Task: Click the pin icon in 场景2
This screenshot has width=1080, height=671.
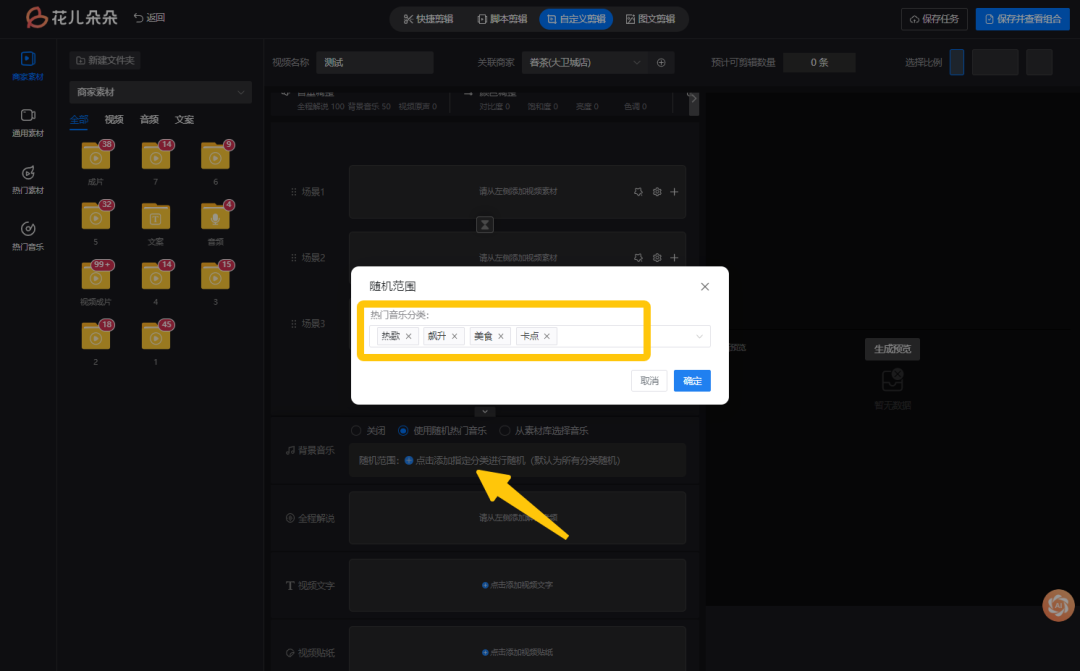Action: [638, 257]
